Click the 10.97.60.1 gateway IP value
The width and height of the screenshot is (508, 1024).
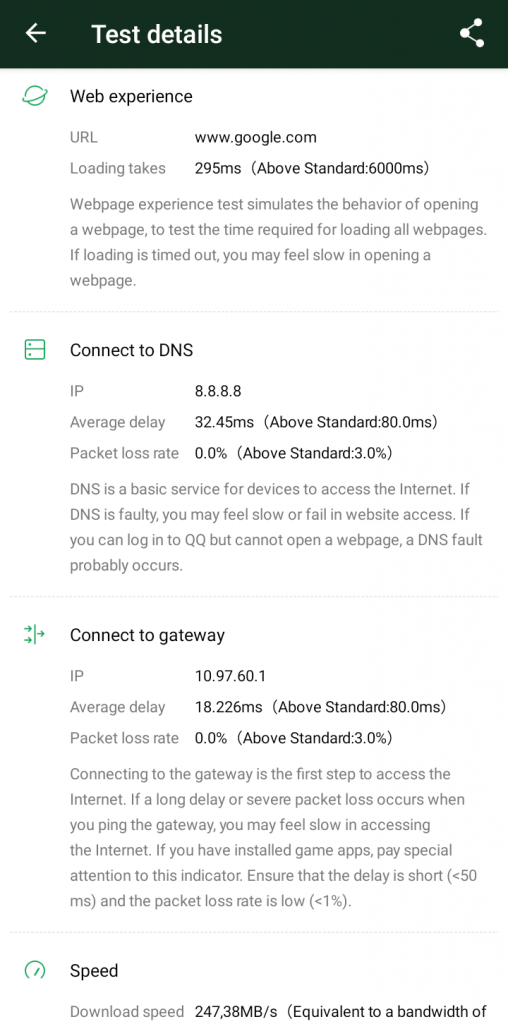(230, 676)
